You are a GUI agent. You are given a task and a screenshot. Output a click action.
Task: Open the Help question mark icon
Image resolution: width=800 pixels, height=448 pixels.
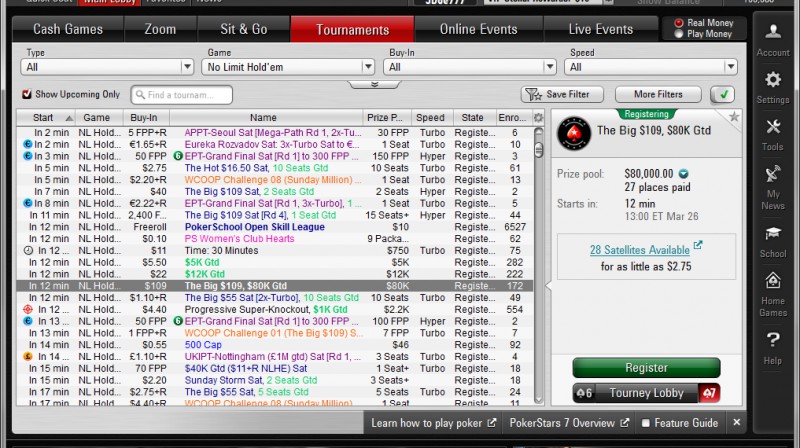(x=773, y=339)
